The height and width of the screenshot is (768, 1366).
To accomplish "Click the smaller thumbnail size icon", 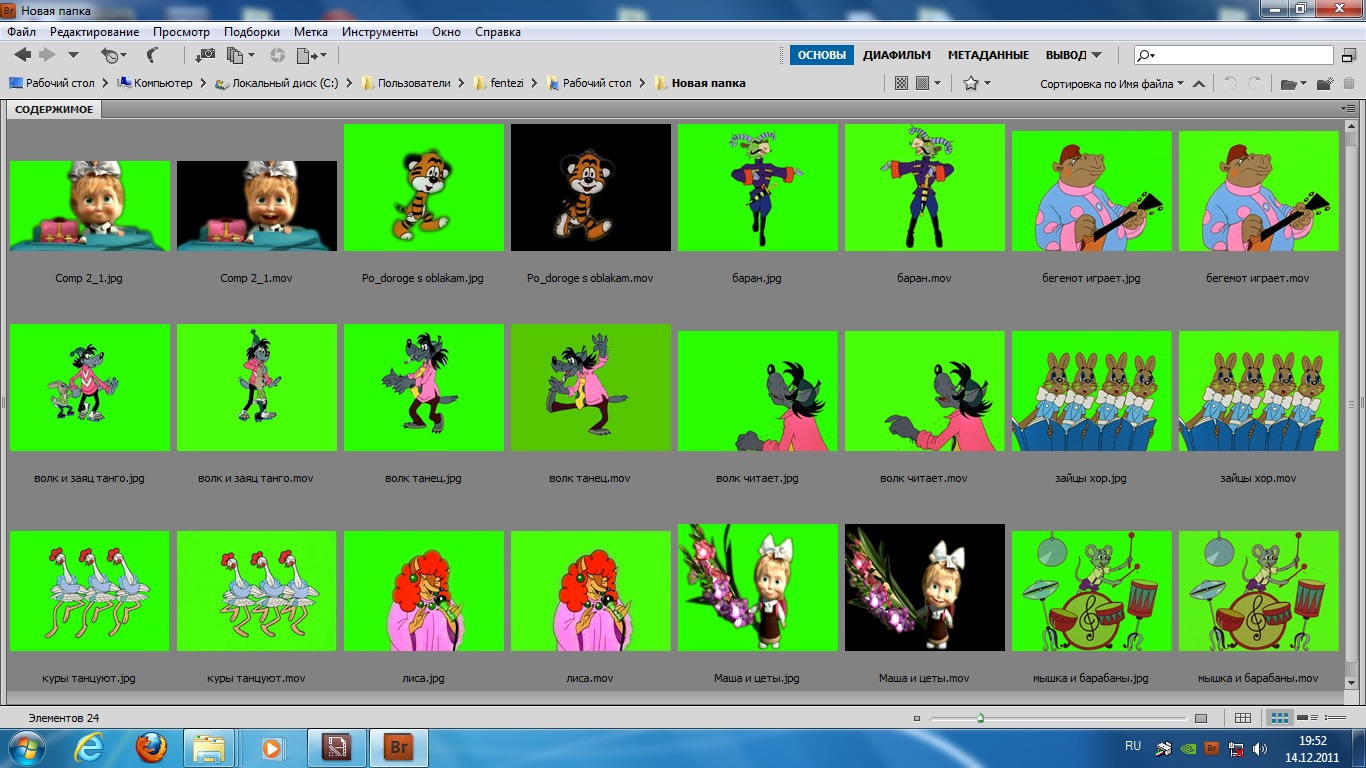I will click(917, 718).
